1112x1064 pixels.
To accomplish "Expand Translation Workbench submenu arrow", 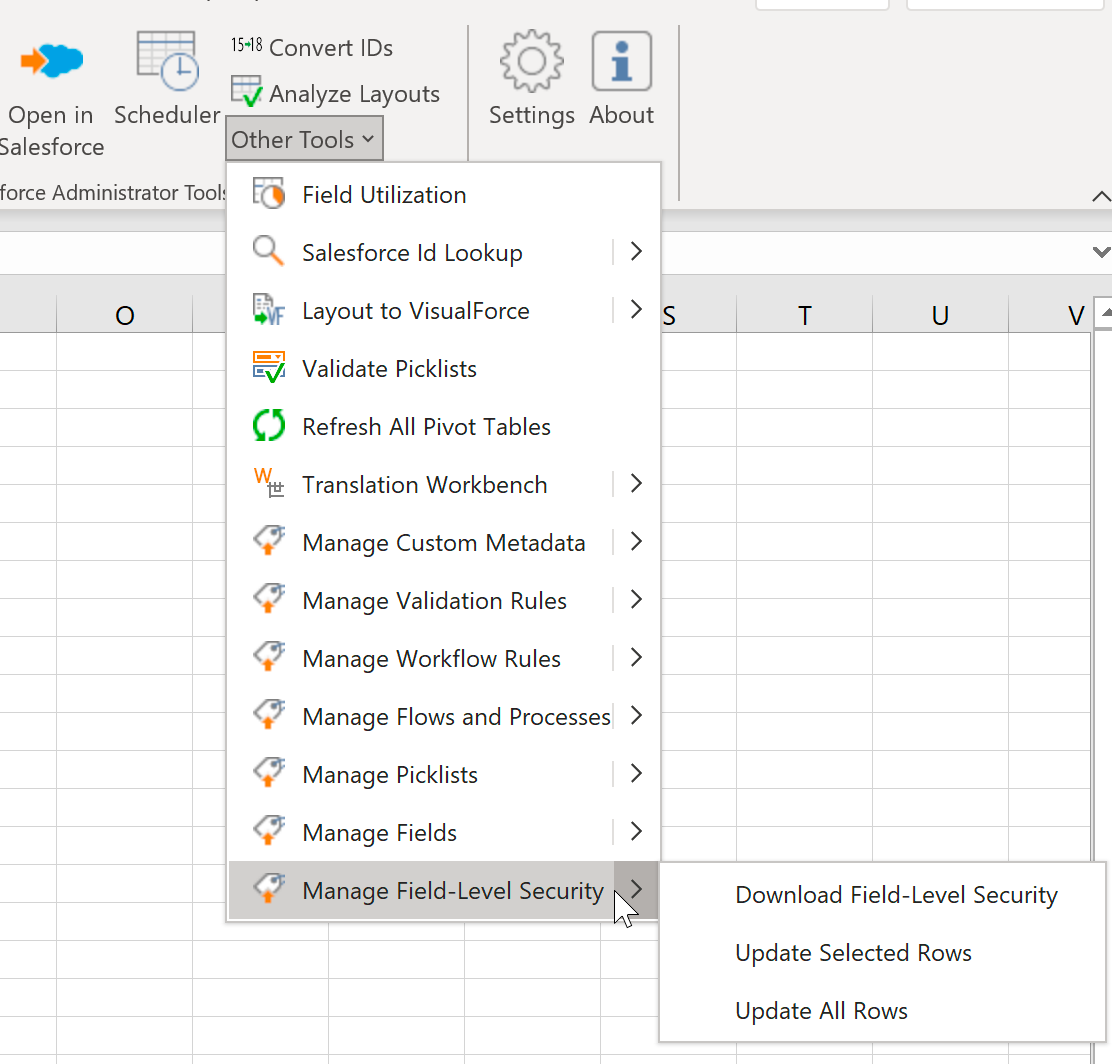I will 636,485.
